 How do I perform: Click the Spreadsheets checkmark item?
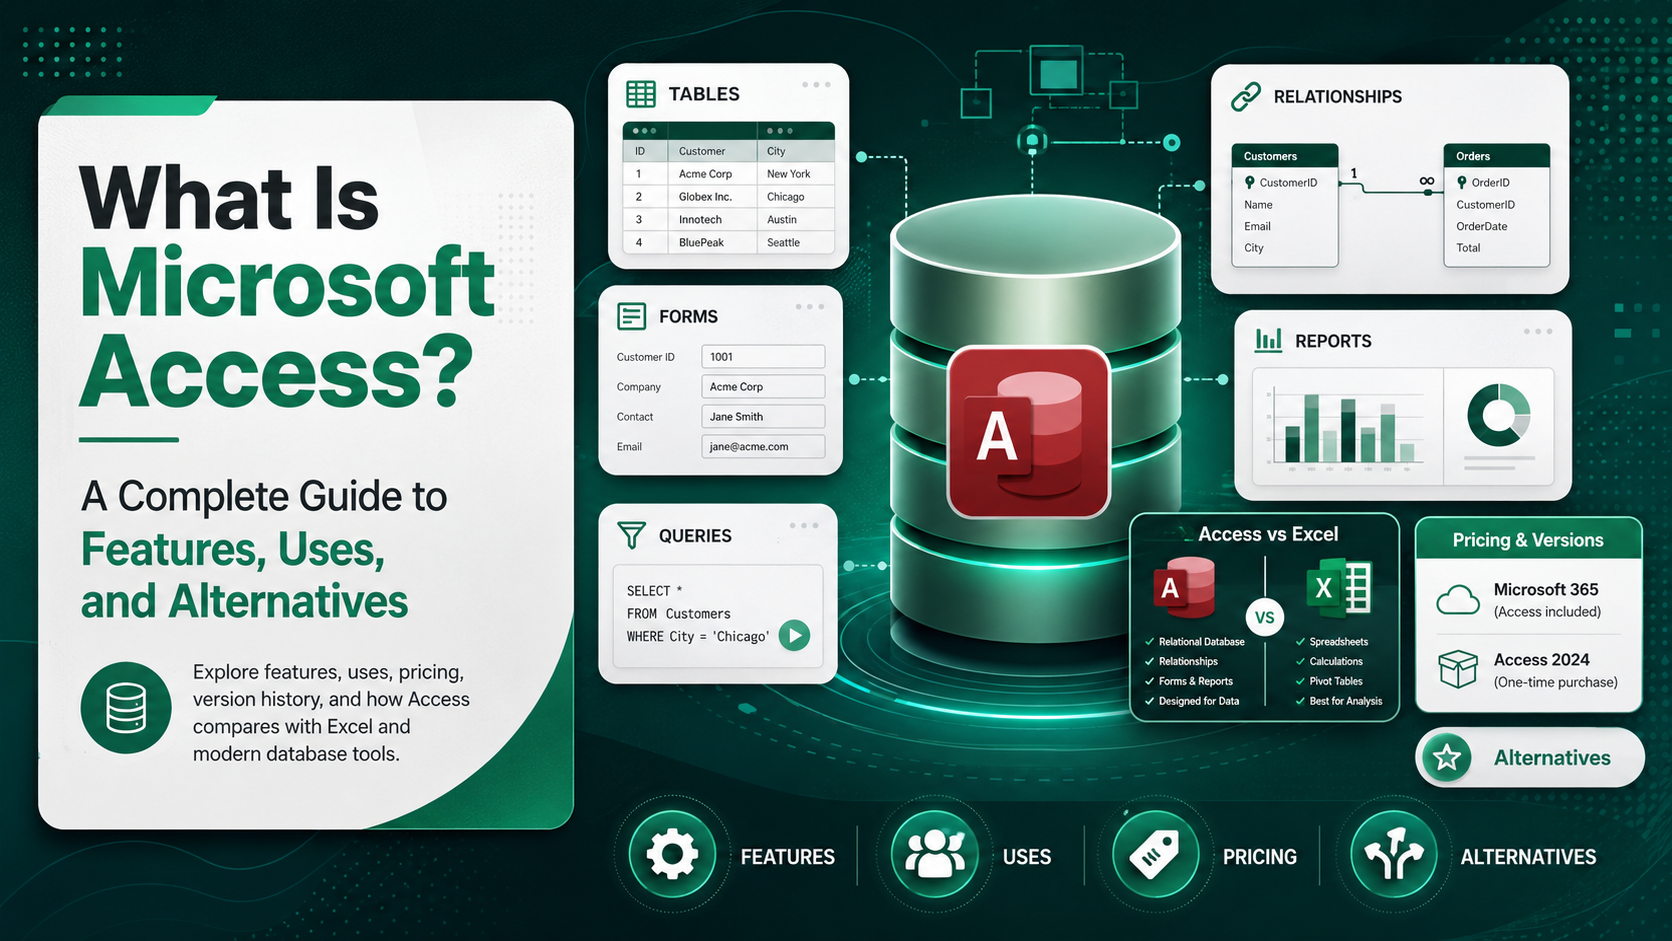click(x=1332, y=642)
